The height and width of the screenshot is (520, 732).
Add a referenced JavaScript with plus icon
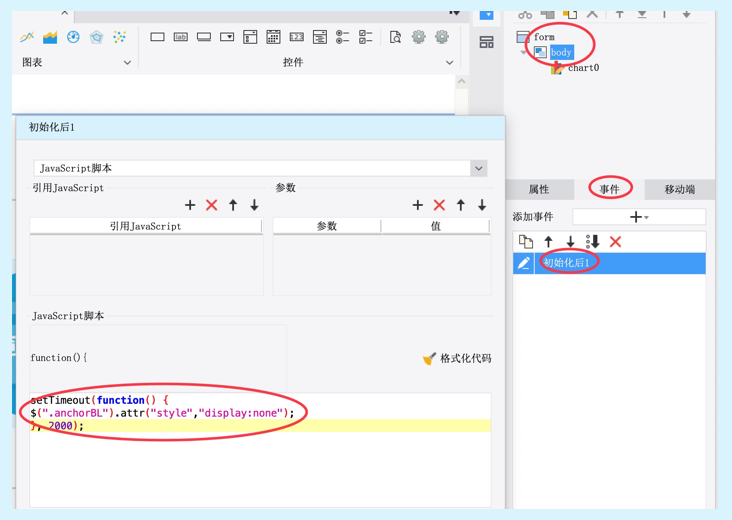190,205
